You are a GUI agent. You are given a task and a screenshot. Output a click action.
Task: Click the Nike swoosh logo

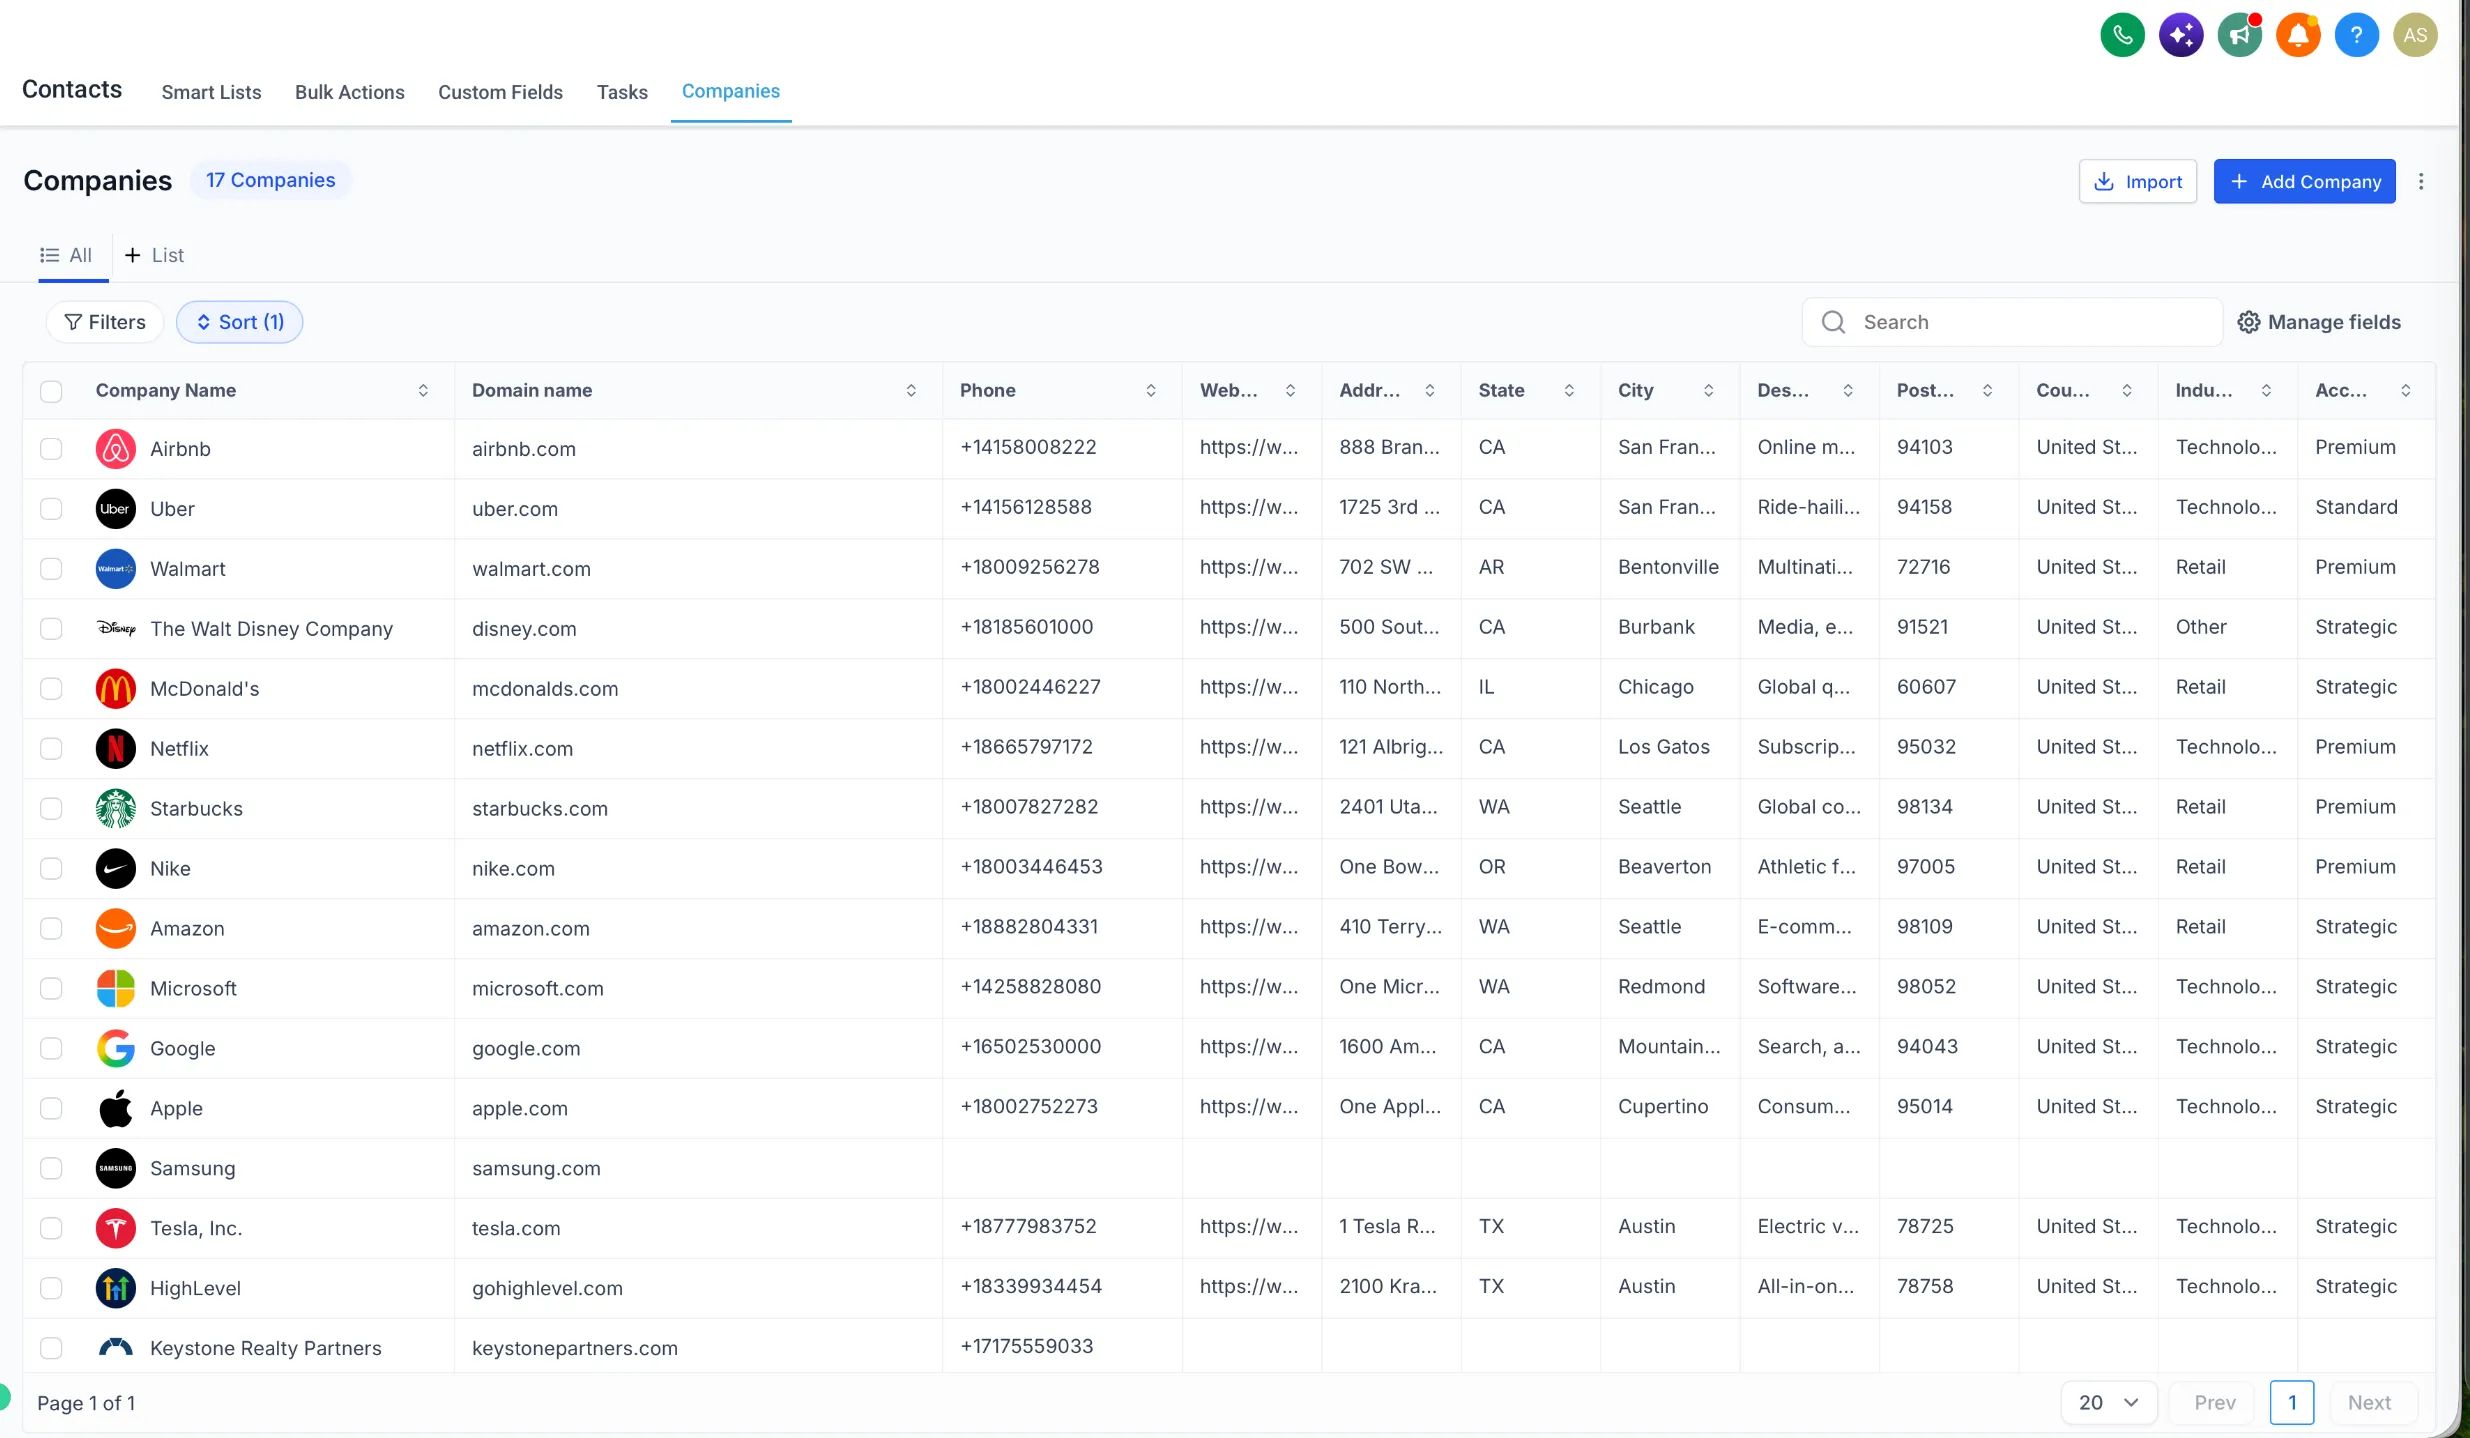click(x=116, y=869)
